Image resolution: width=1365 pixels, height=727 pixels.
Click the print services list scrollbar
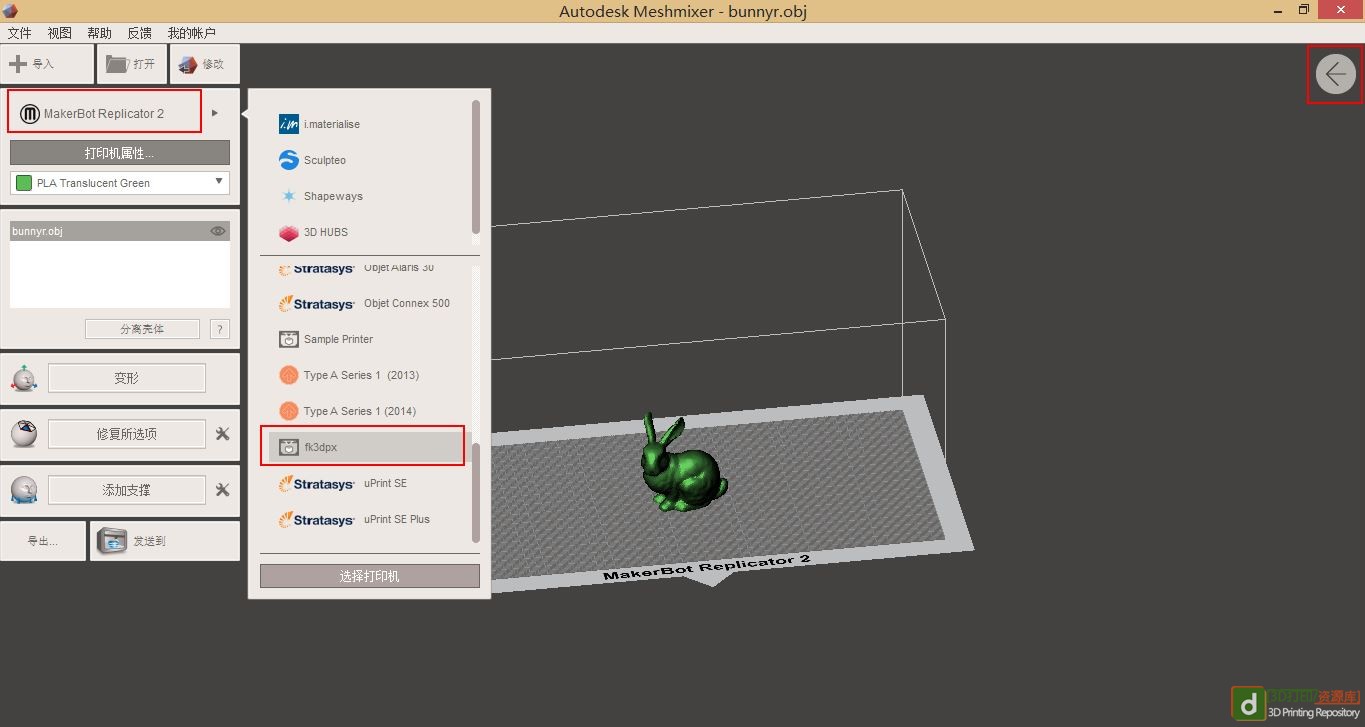pos(476,167)
